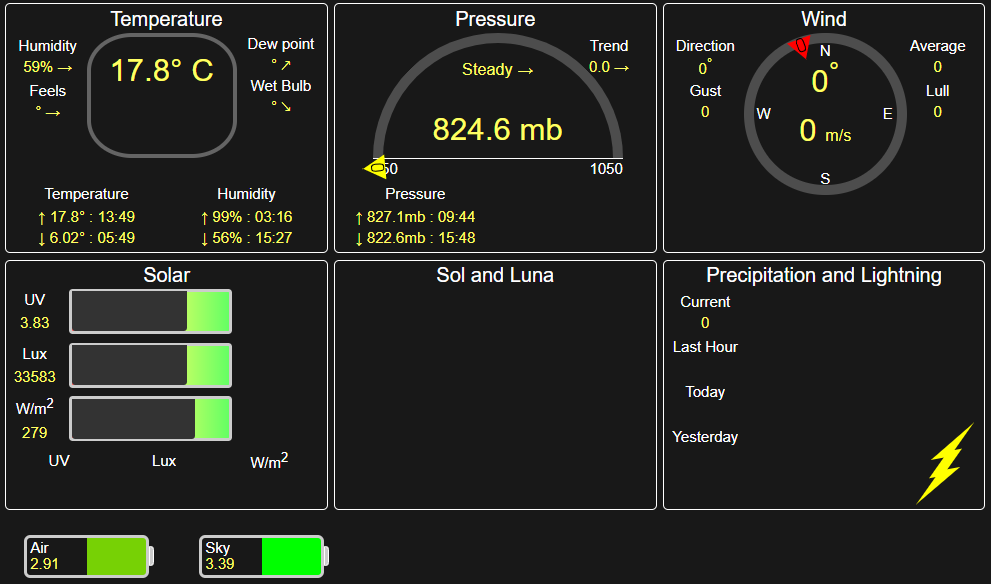The height and width of the screenshot is (584, 991).
Task: Click the Air battery indicator
Action: 88,556
